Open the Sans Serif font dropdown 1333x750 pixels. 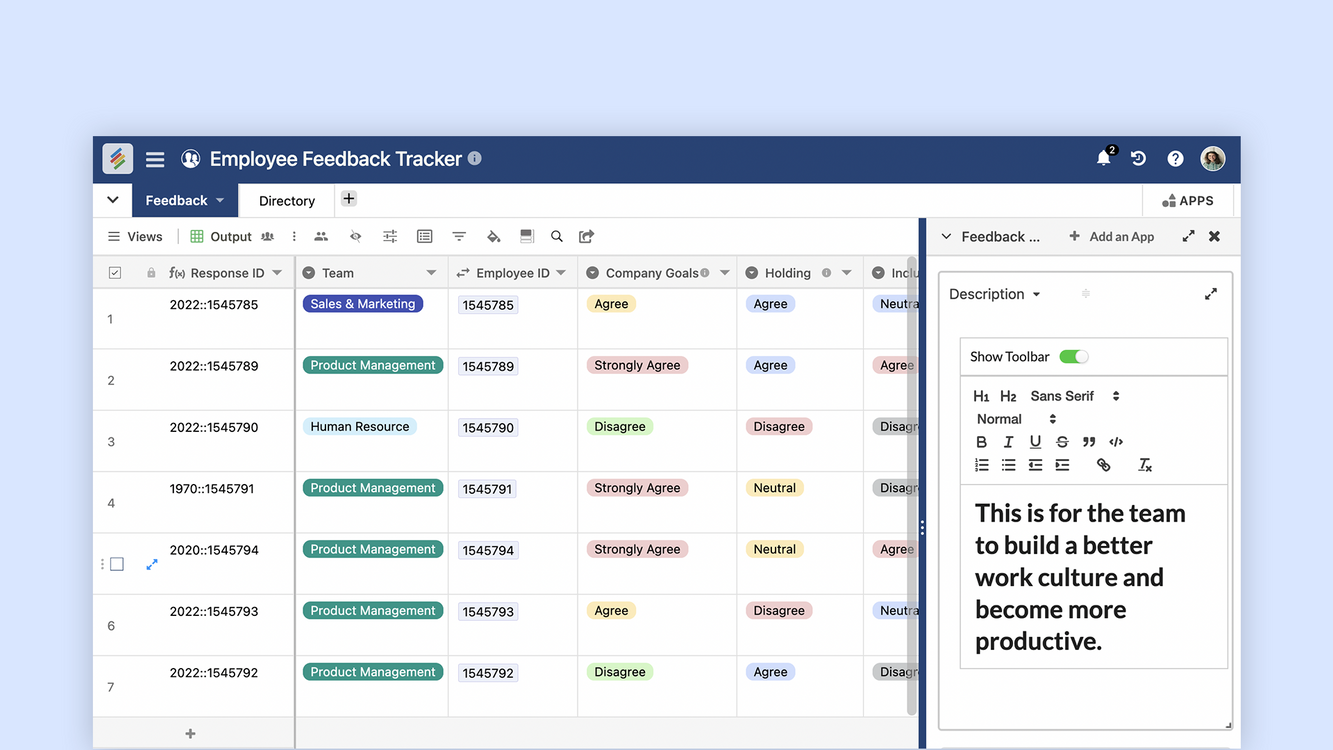pyautogui.click(x=1074, y=396)
